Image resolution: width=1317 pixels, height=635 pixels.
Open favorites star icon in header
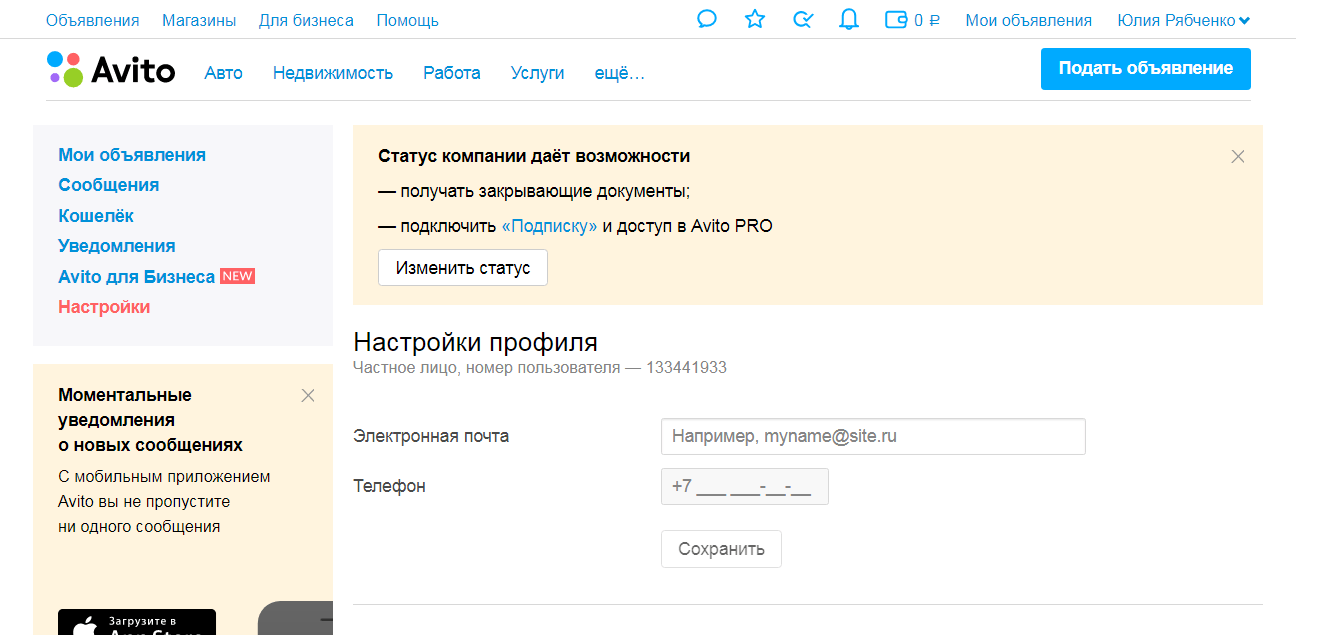(755, 19)
